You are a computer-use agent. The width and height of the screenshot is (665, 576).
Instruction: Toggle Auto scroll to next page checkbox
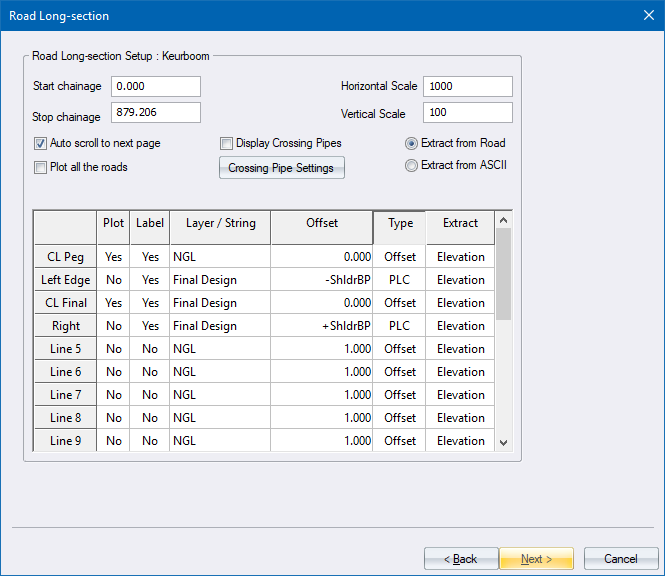(x=41, y=144)
